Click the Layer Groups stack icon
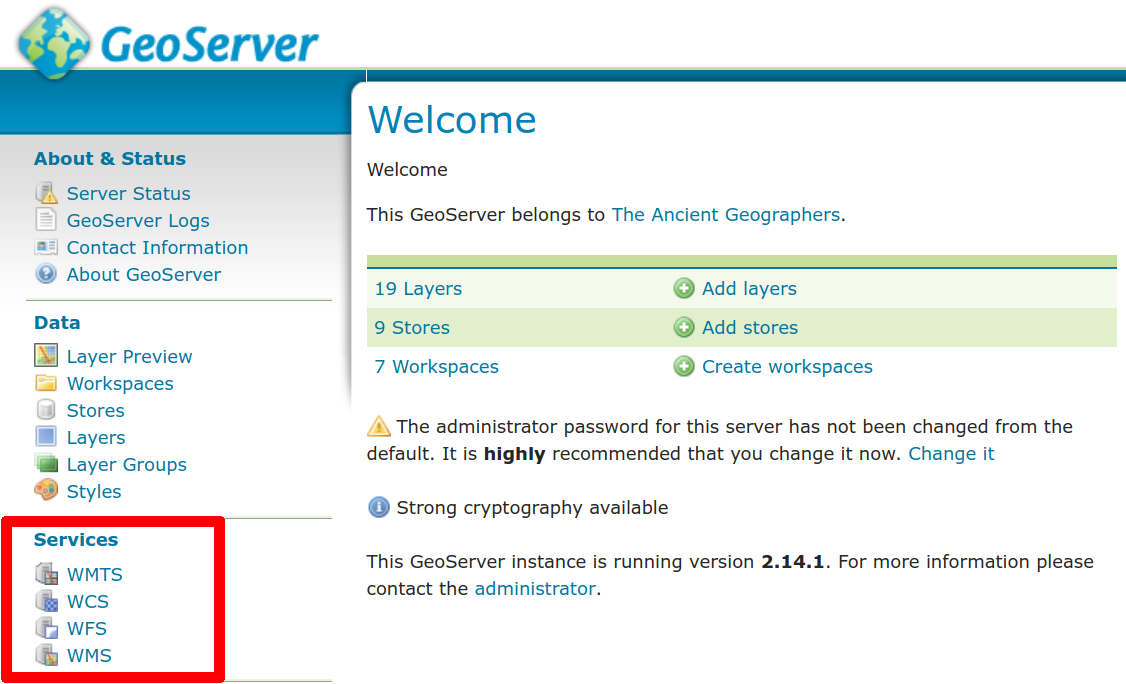This screenshot has width=1126, height=684. click(46, 464)
